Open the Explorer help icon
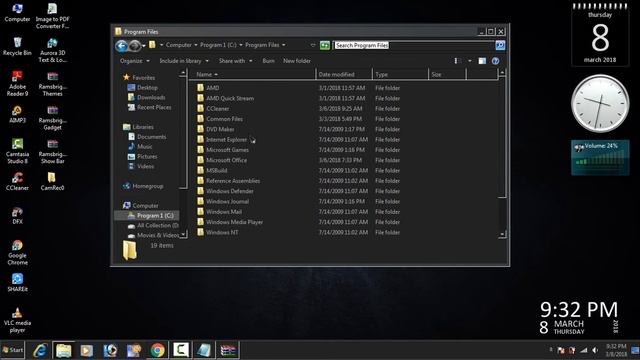This screenshot has width=640, height=360. pyautogui.click(x=495, y=61)
